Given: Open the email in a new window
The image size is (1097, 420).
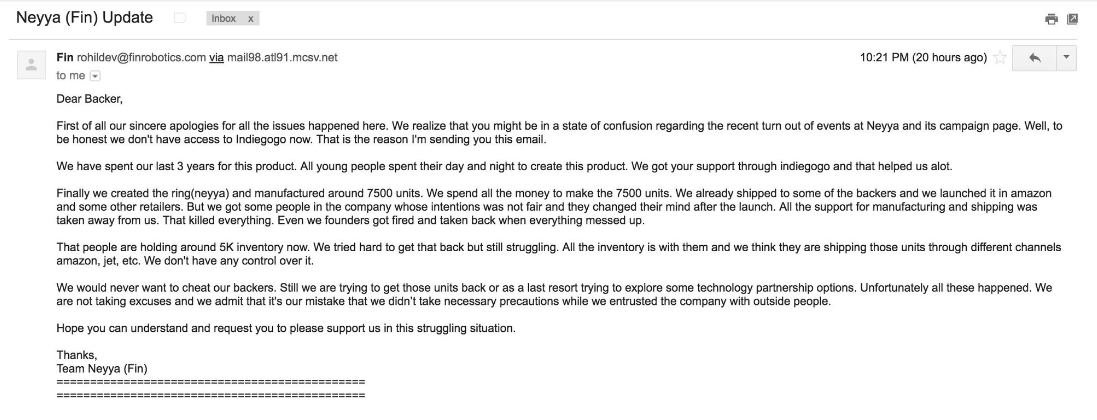Looking at the screenshot, I should [1072, 19].
